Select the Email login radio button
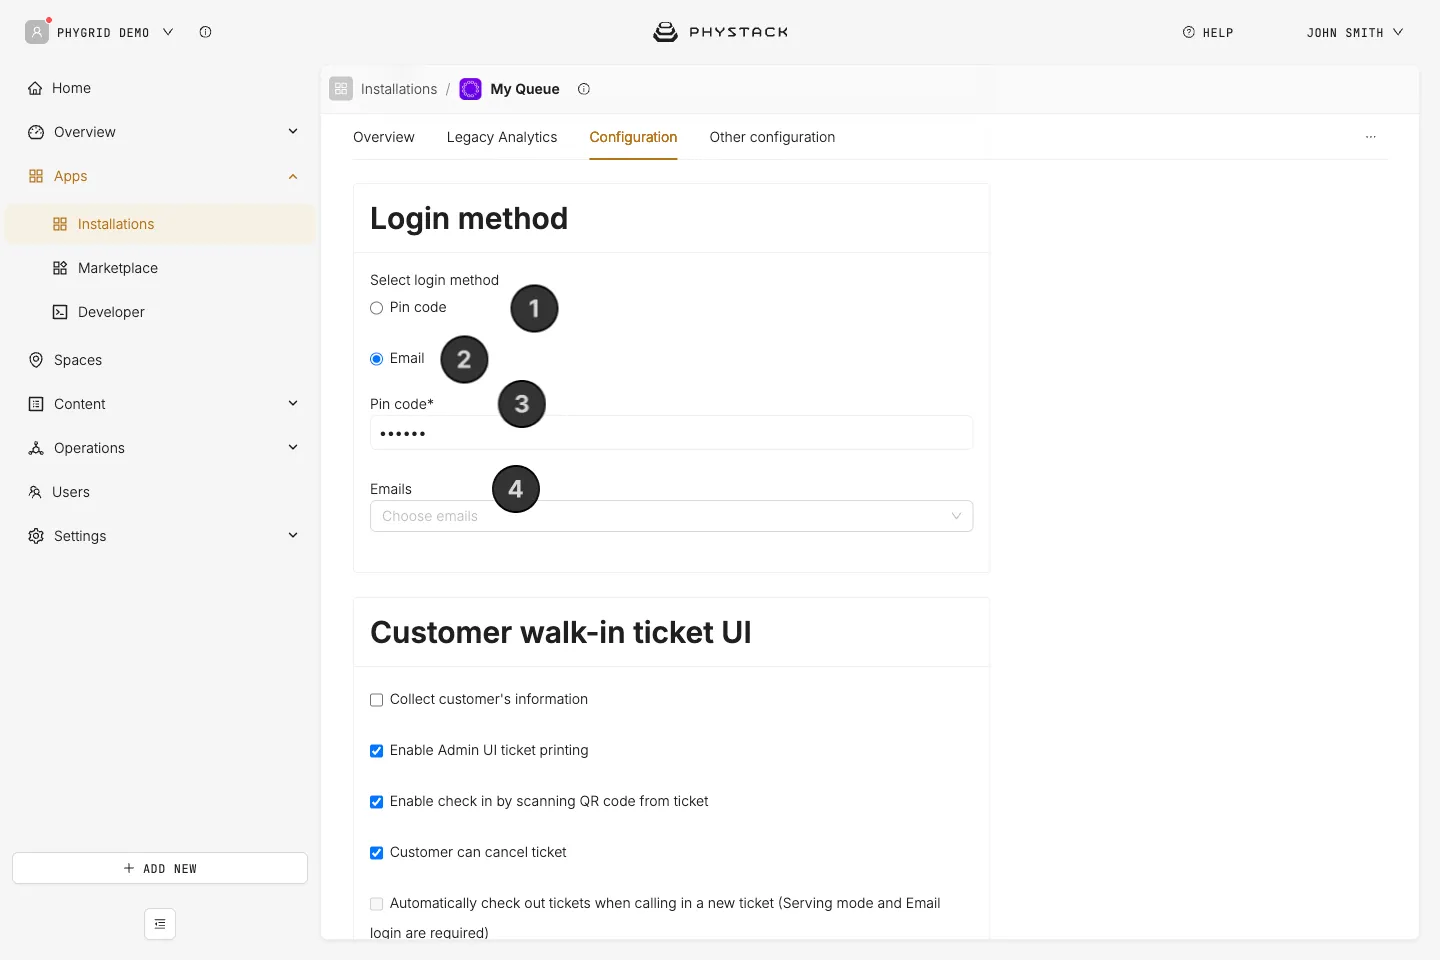The width and height of the screenshot is (1440, 960). pos(377,359)
